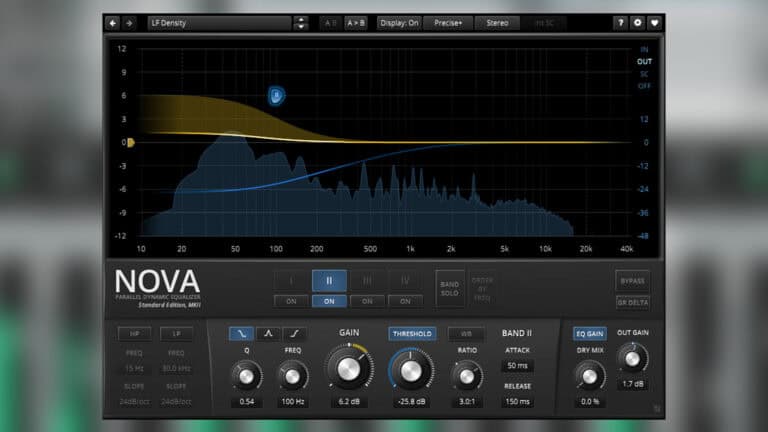This screenshot has width=768, height=432.
Task: Click the redo forward arrow
Action: pos(129,23)
